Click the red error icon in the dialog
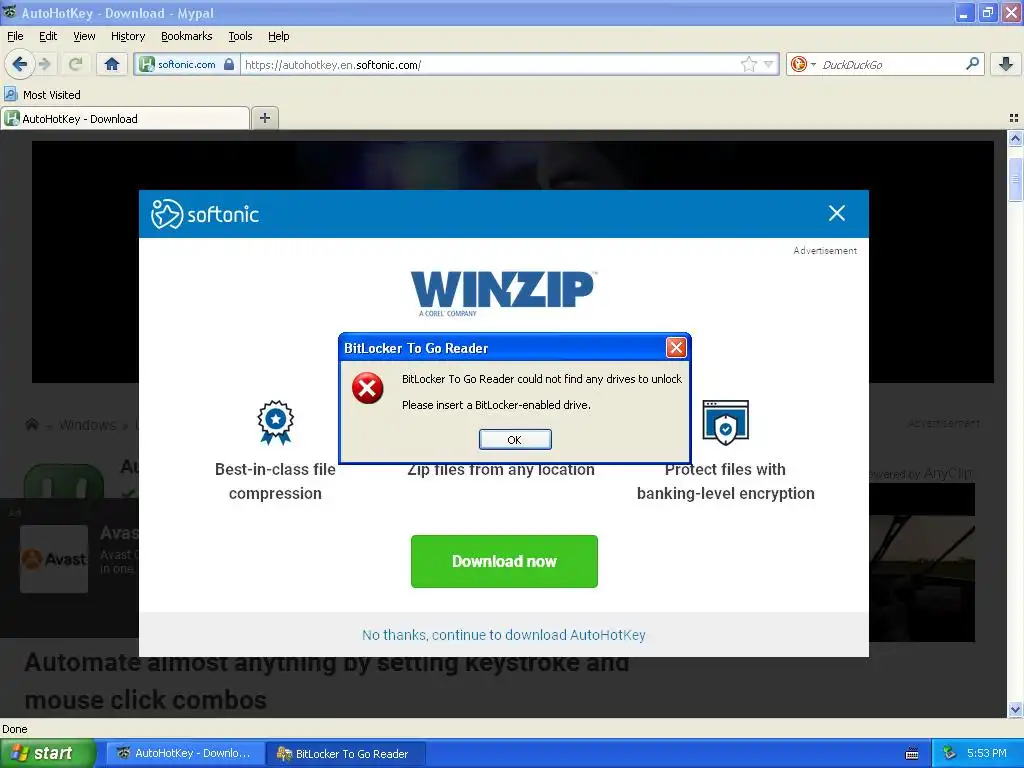Viewport: 1024px width, 768px height. (x=368, y=389)
